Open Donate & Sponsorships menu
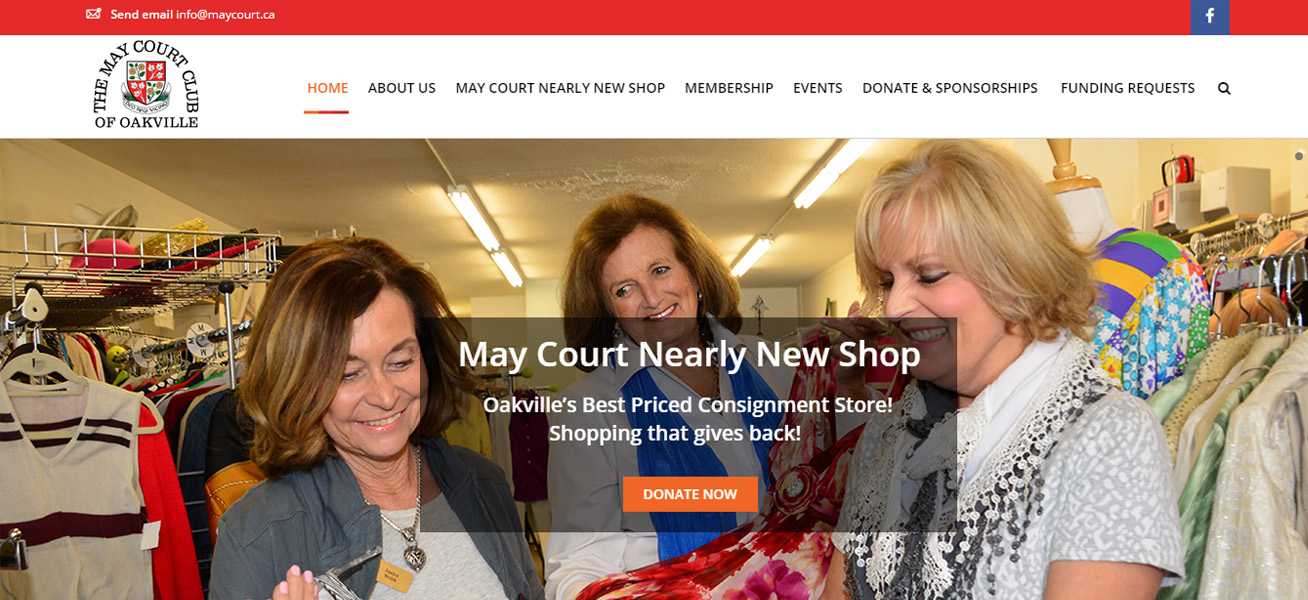 point(950,88)
